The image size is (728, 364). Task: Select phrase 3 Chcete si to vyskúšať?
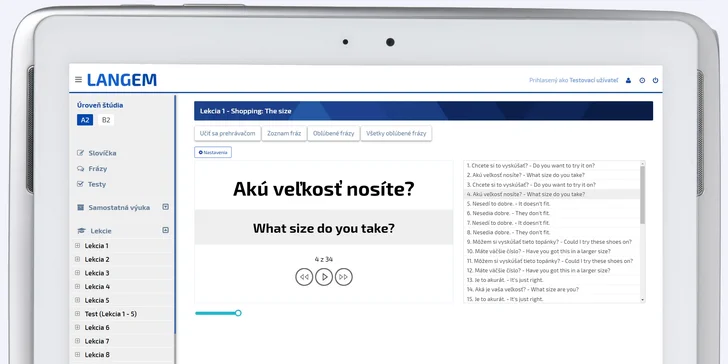click(552, 185)
